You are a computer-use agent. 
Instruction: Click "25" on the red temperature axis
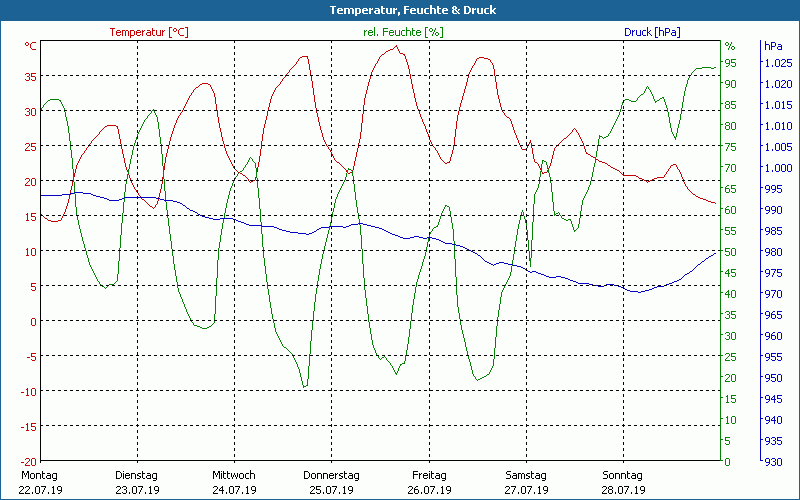point(31,147)
